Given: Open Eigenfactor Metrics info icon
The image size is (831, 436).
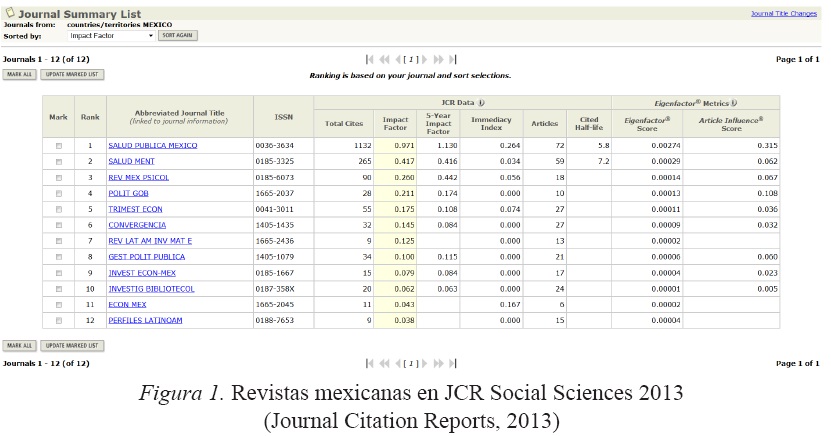Looking at the screenshot, I should [x=733, y=102].
